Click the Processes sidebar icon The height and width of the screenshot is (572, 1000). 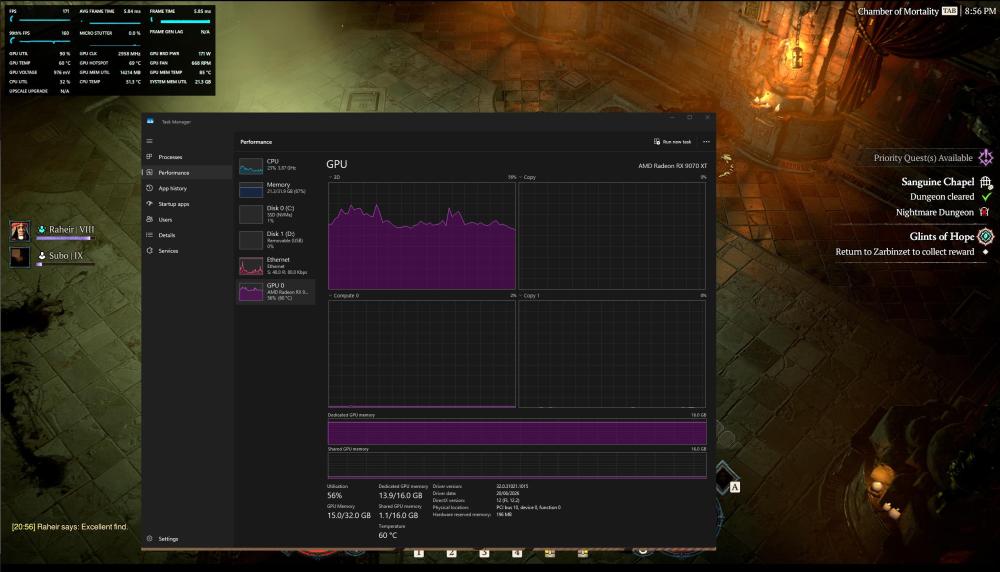point(149,157)
